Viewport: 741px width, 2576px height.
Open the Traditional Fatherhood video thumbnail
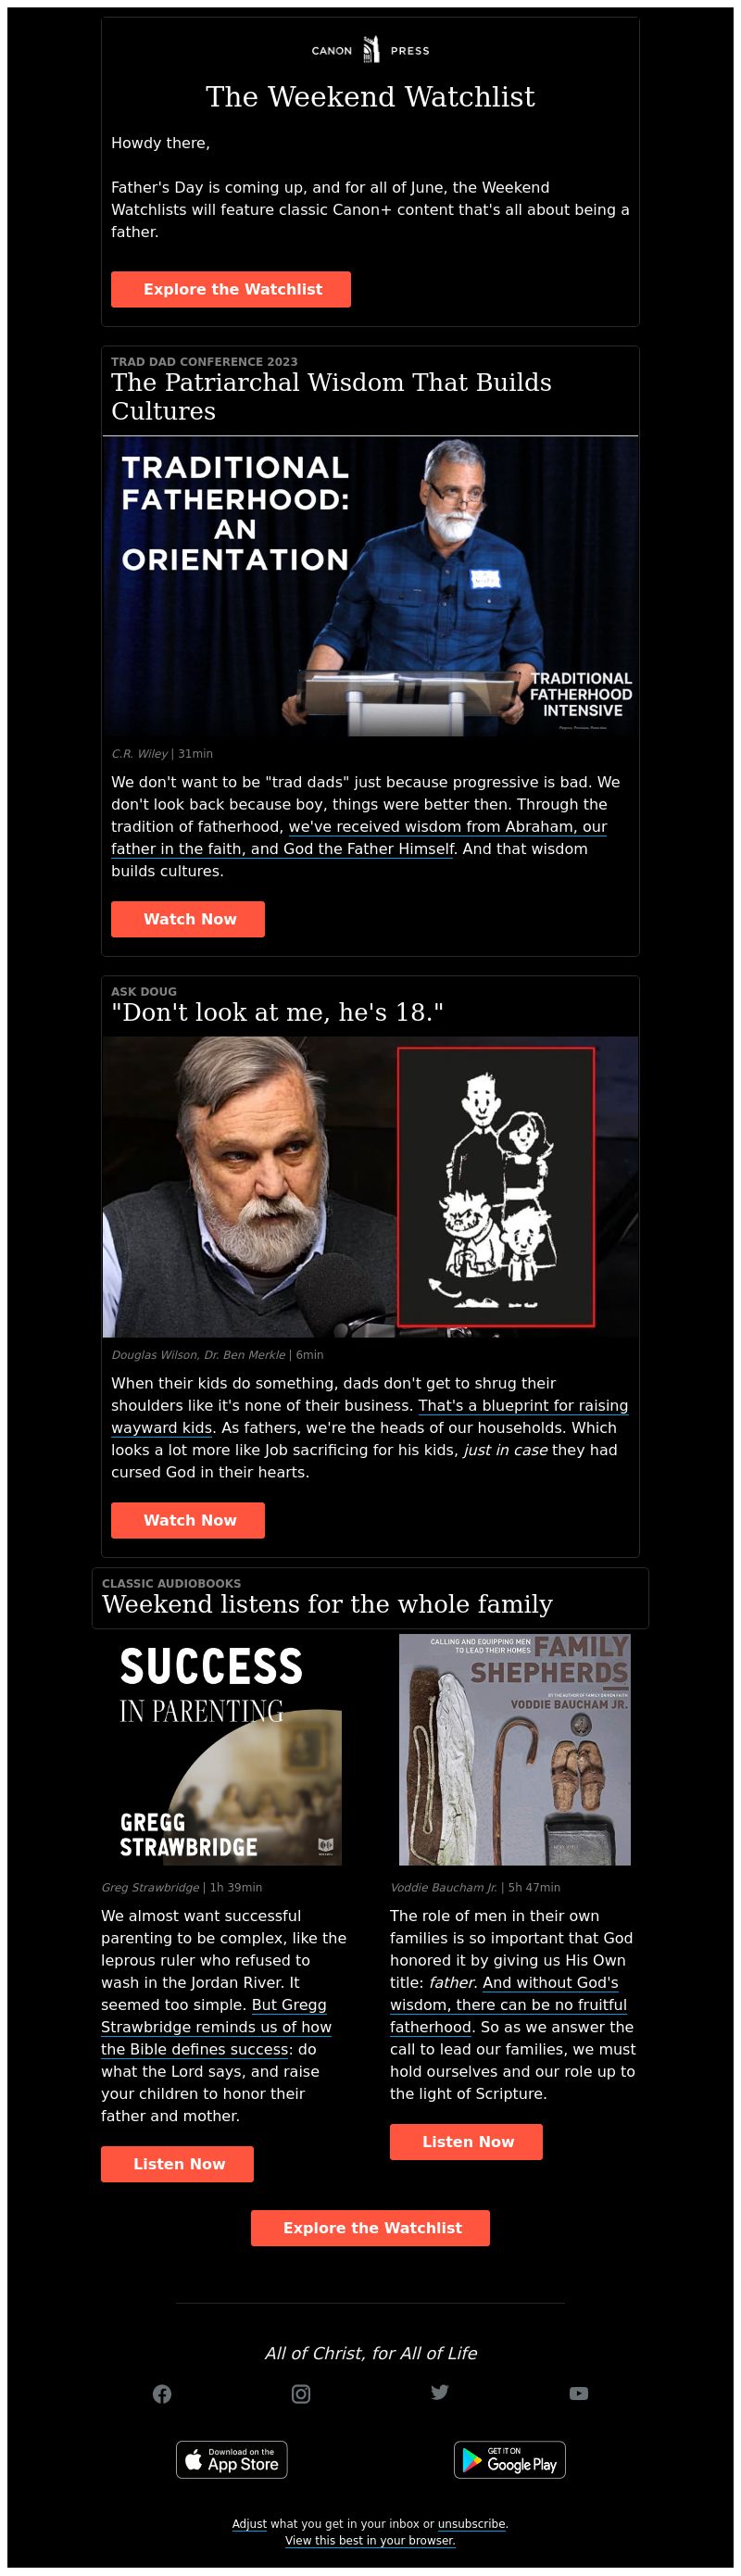click(370, 586)
